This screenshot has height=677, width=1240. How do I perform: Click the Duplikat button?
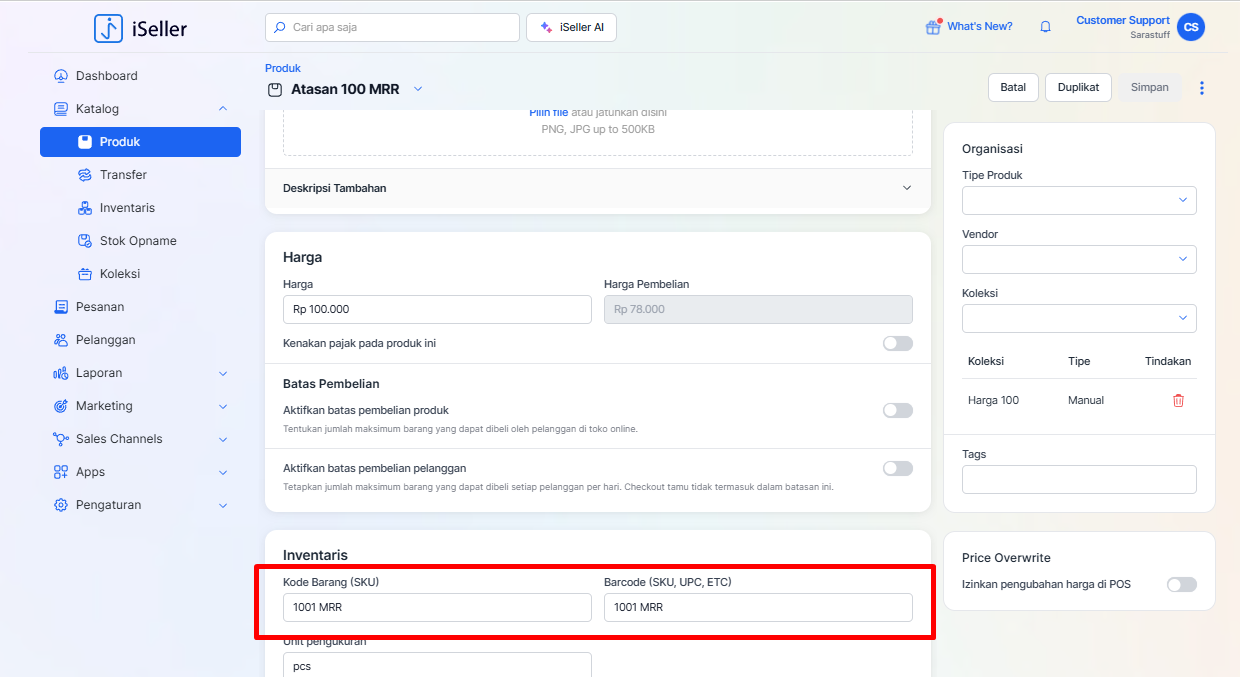[1078, 87]
